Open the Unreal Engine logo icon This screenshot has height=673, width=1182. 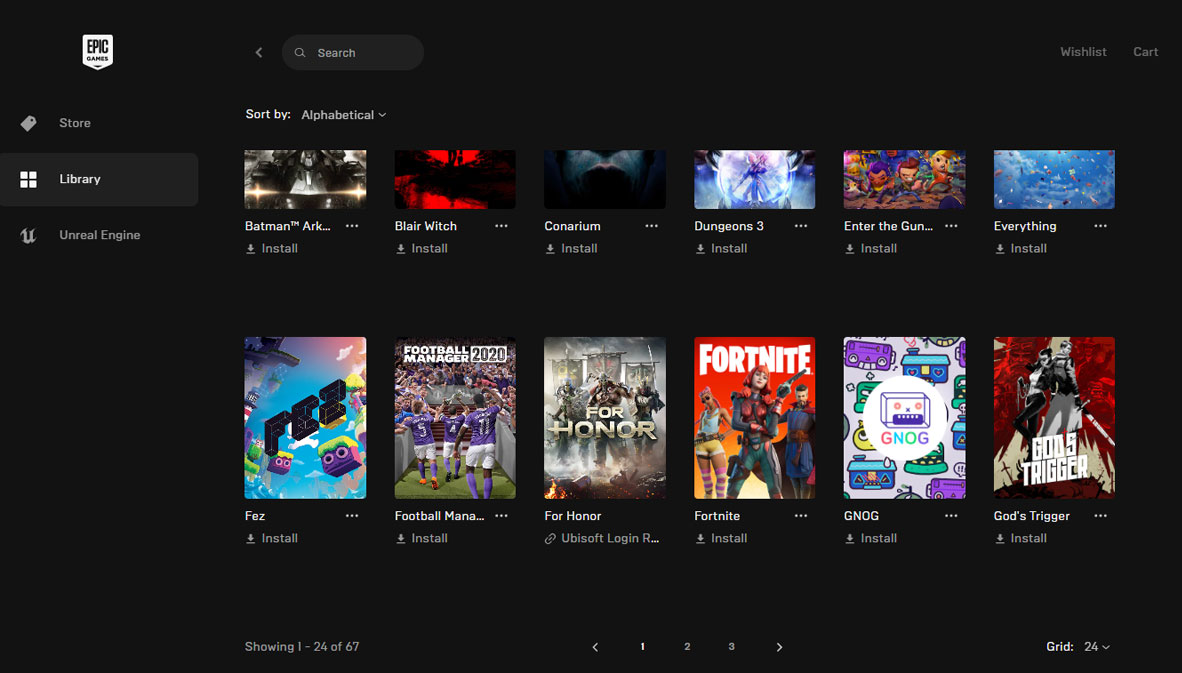pyautogui.click(x=29, y=235)
